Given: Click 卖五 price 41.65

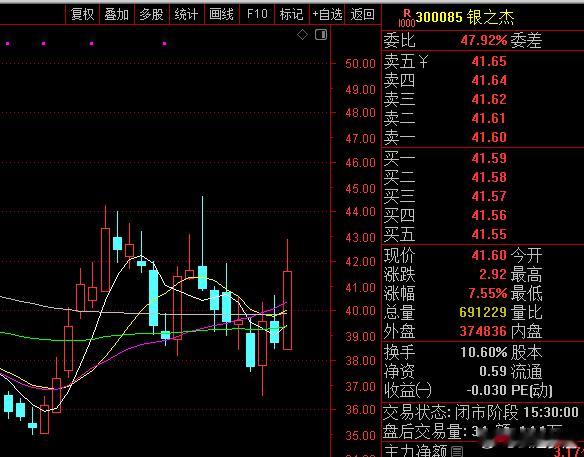Looking at the screenshot, I should tap(489, 61).
